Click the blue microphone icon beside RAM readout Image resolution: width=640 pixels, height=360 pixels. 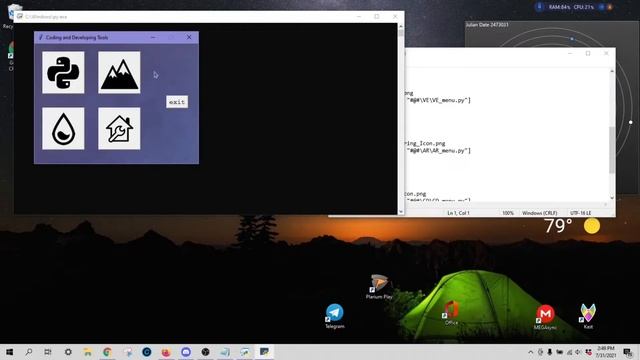pos(540,7)
